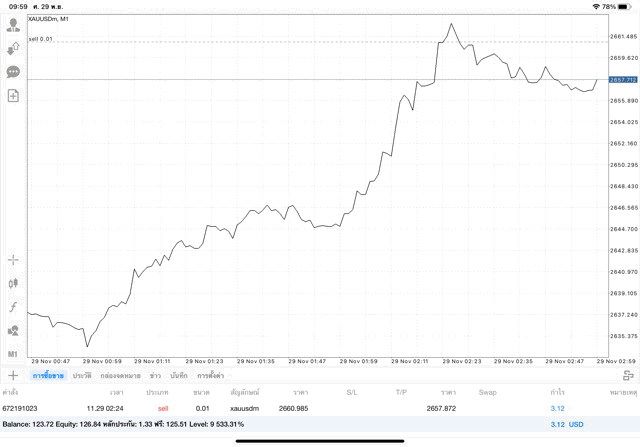The height and width of the screenshot is (447, 640).
Task: Open the trade order arrows icon
Action: [x=13, y=48]
